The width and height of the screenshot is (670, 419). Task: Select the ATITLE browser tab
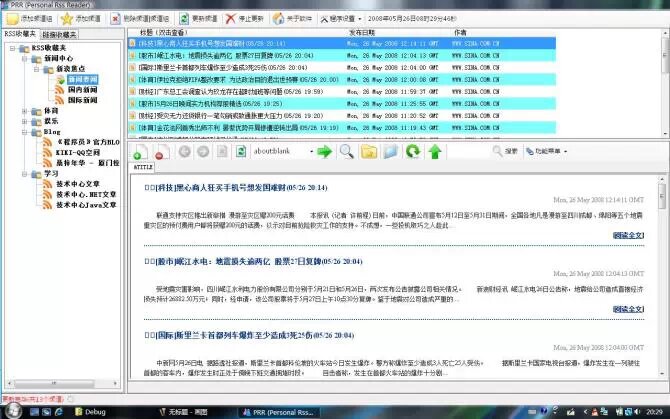click(x=143, y=167)
